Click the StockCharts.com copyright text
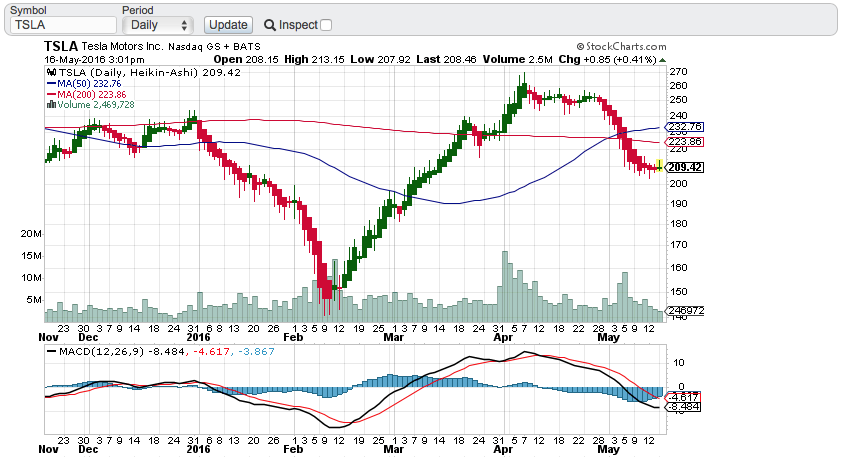 tap(621, 47)
